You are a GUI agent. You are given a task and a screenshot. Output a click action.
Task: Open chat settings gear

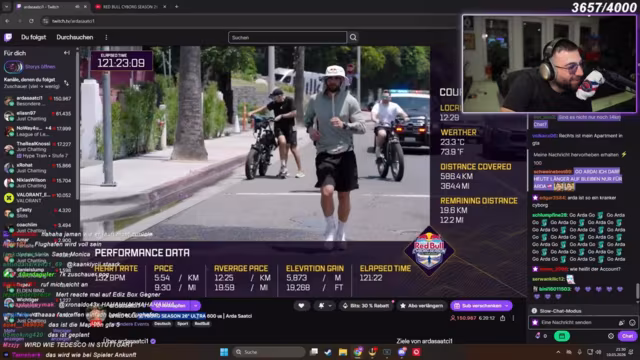pos(611,336)
